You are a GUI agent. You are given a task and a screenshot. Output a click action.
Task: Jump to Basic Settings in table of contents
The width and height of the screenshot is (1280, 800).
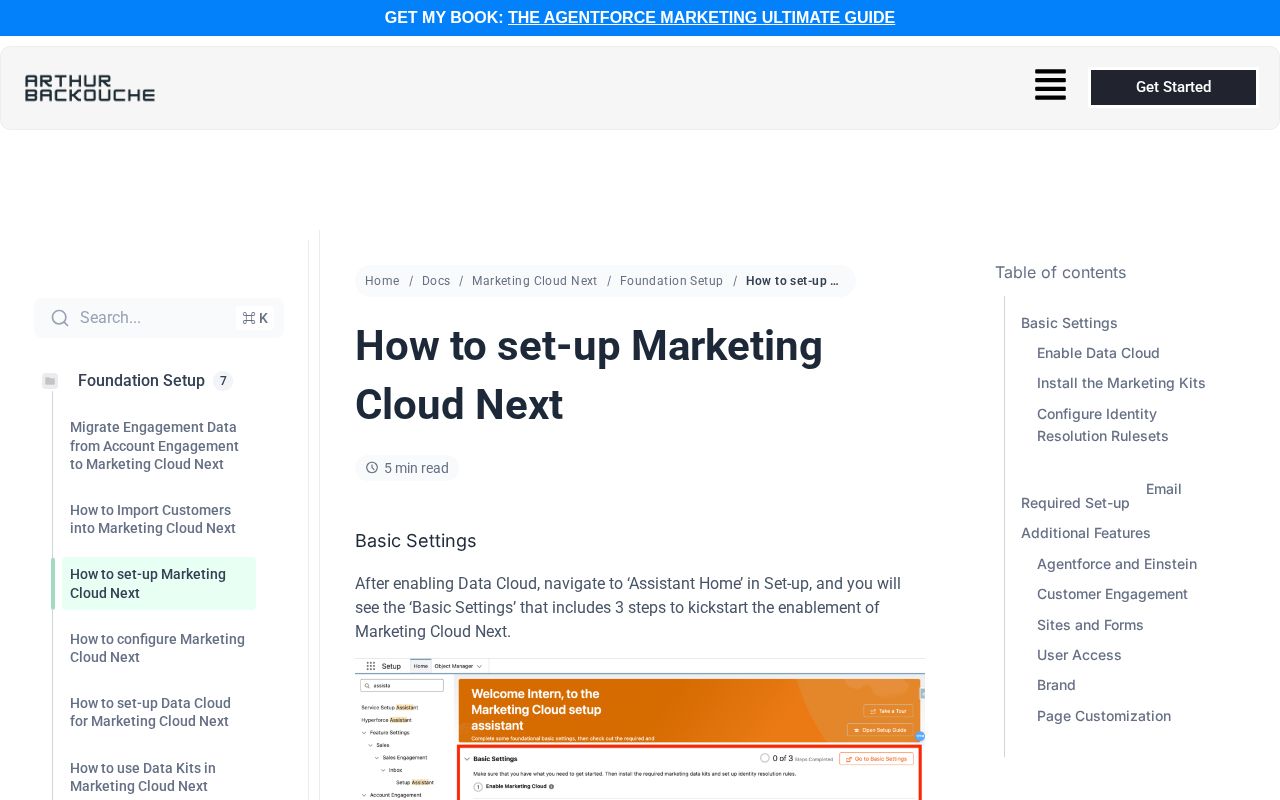(1069, 323)
